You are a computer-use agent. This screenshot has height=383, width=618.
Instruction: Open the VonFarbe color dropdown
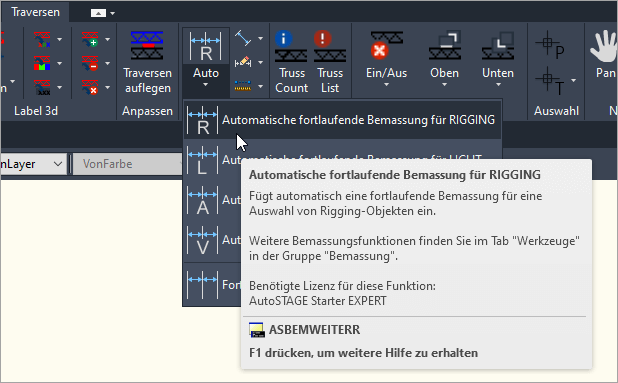tap(128, 164)
